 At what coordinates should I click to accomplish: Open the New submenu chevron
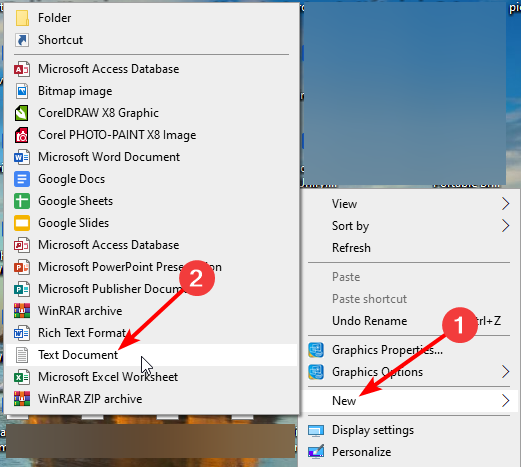click(505, 401)
